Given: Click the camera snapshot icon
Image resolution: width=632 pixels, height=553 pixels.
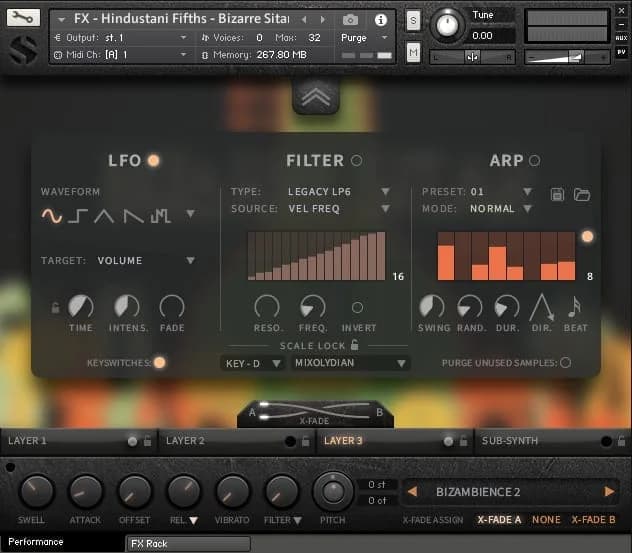Looking at the screenshot, I should click(x=350, y=20).
